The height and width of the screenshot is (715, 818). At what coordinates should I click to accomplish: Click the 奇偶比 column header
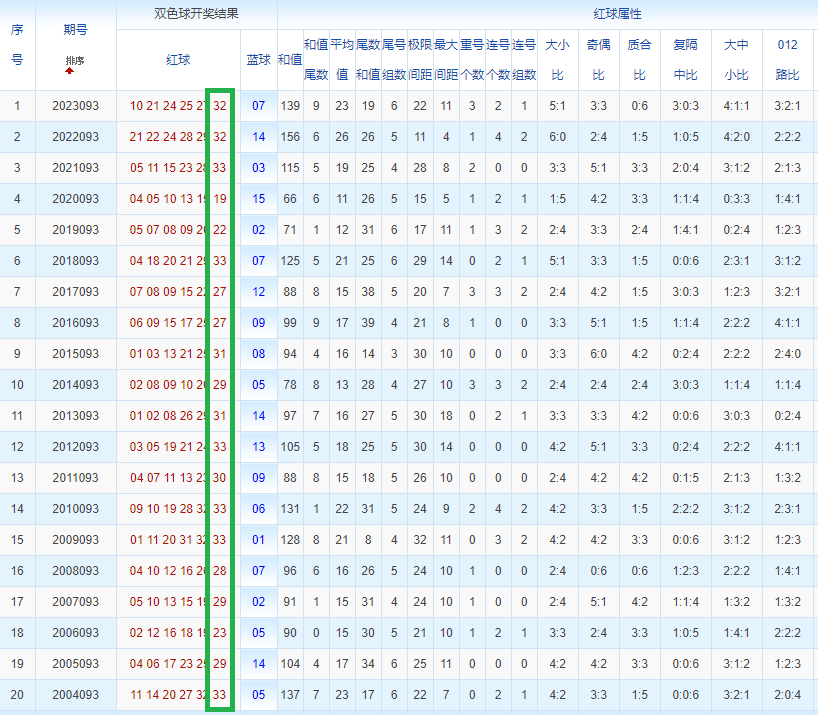pyautogui.click(x=598, y=59)
